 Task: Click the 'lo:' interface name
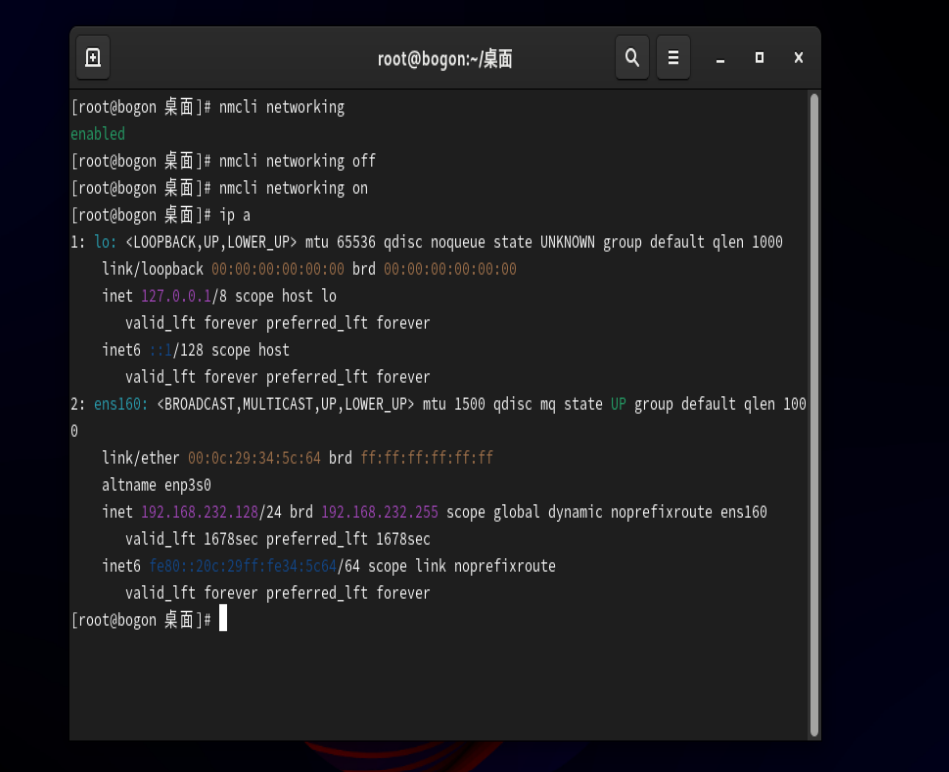point(105,242)
